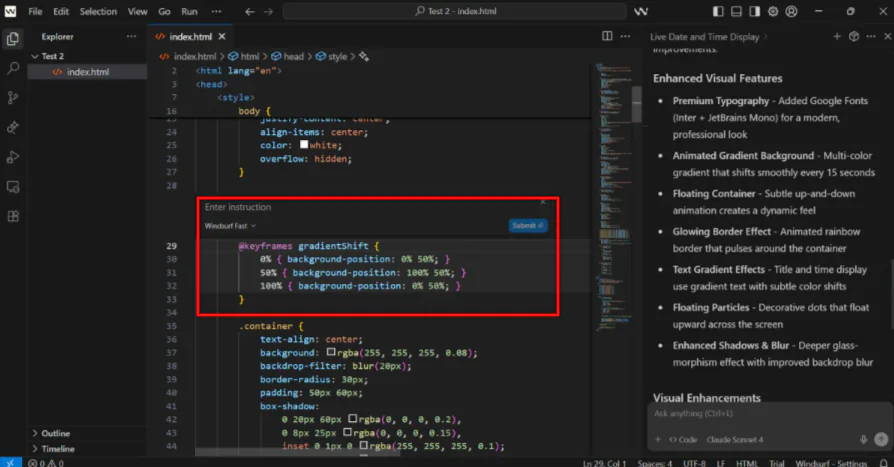Click the white color swatch in code

coord(304,145)
